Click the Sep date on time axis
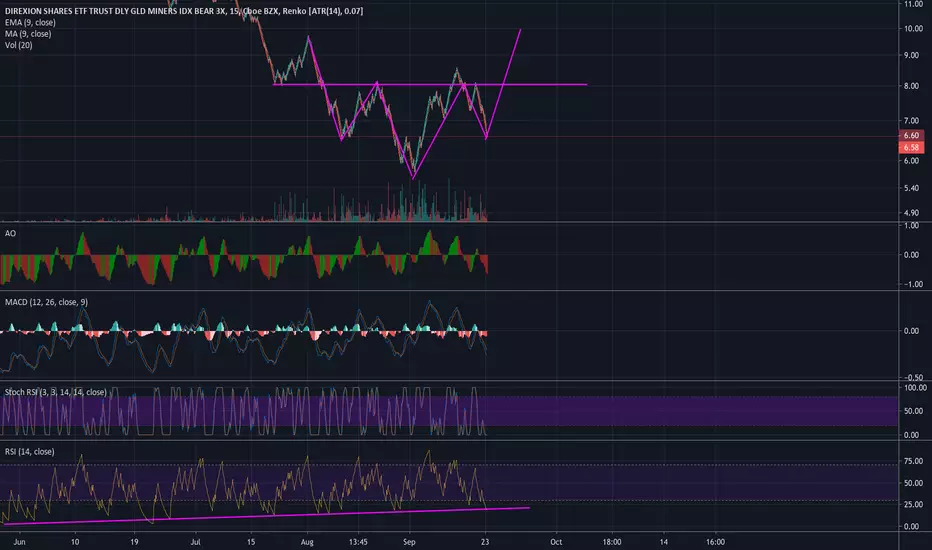This screenshot has width=932, height=550. click(409, 542)
